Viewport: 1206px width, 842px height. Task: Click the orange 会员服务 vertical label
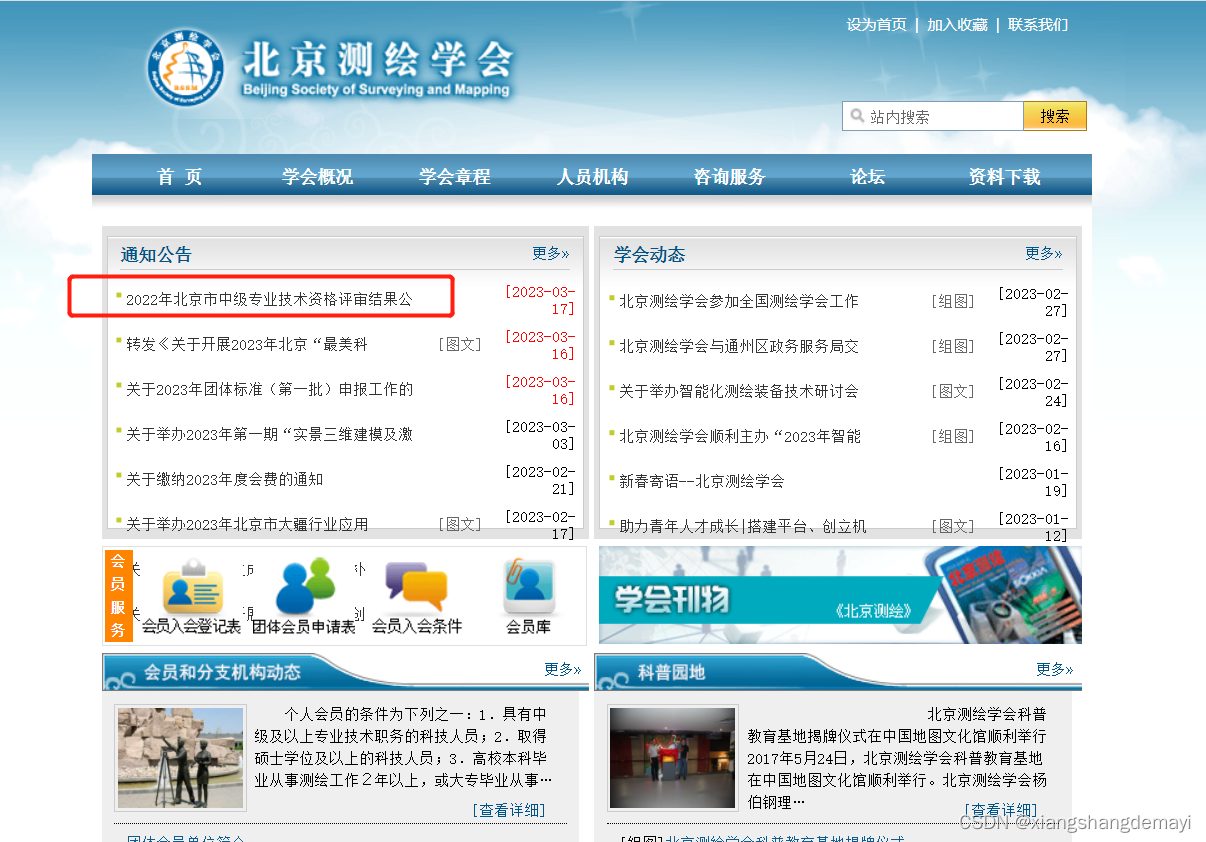(x=118, y=596)
